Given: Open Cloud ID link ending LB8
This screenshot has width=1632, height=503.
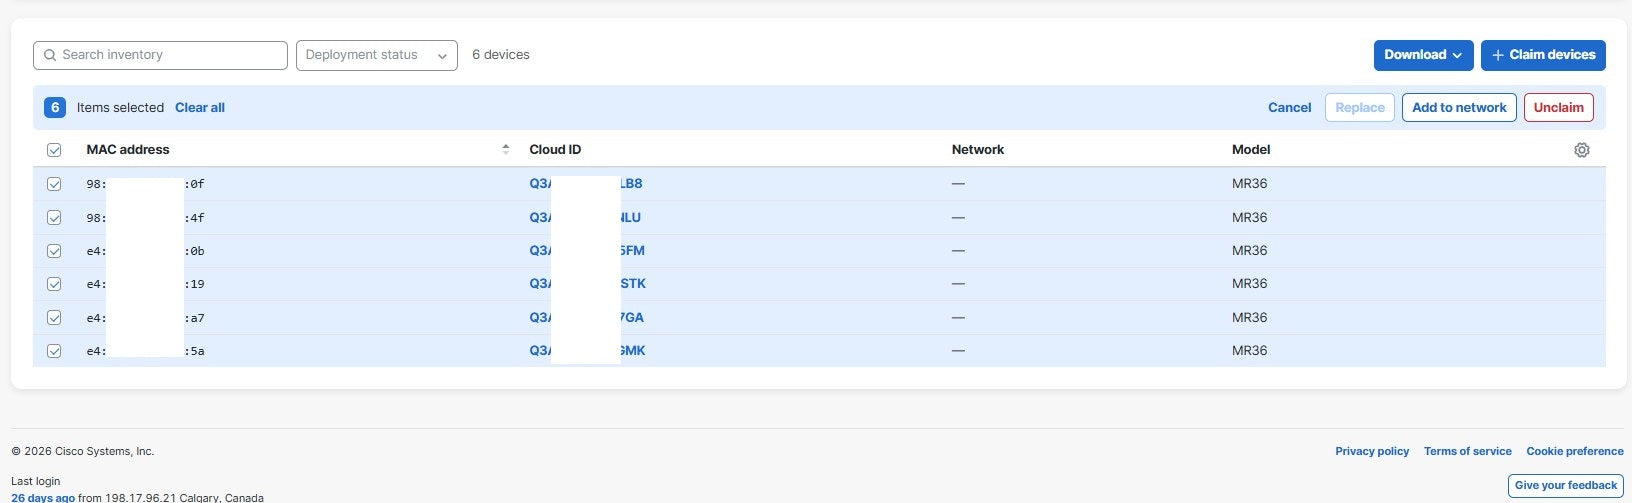Looking at the screenshot, I should coord(586,184).
